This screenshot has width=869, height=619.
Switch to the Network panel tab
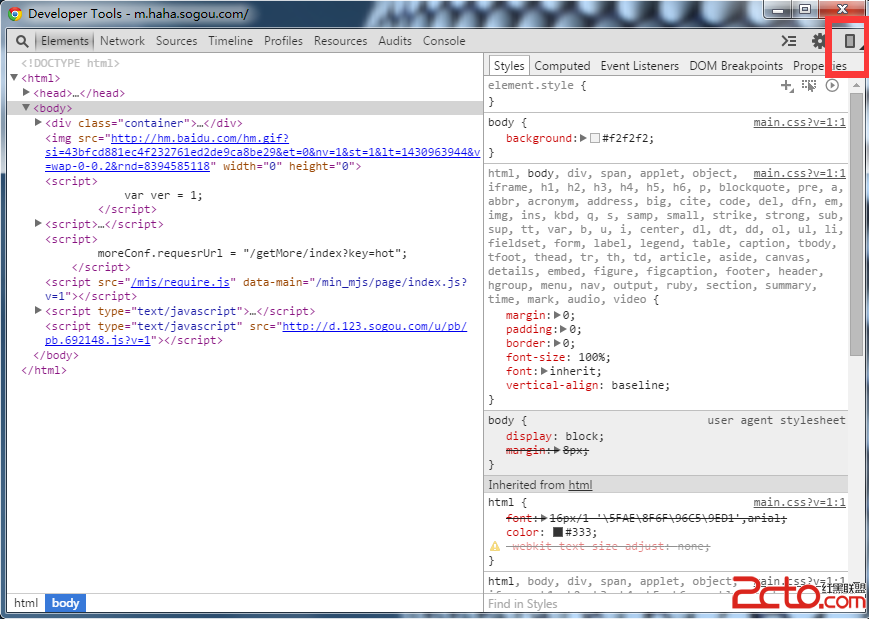click(122, 41)
